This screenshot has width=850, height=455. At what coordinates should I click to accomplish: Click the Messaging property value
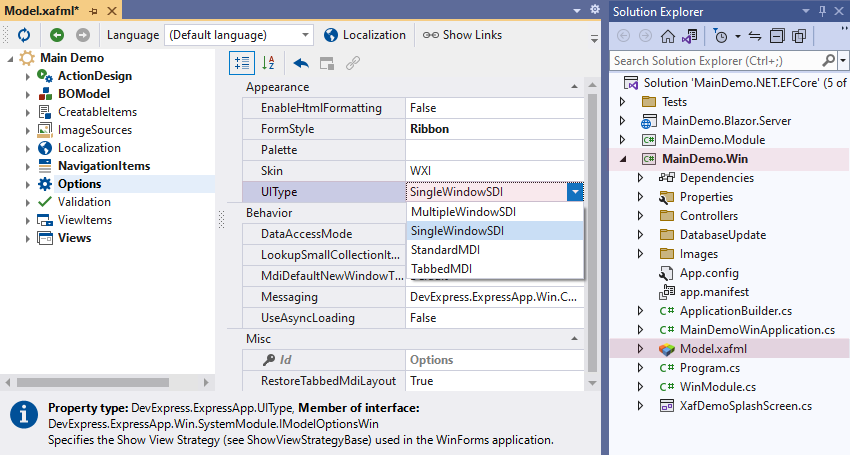click(x=494, y=297)
